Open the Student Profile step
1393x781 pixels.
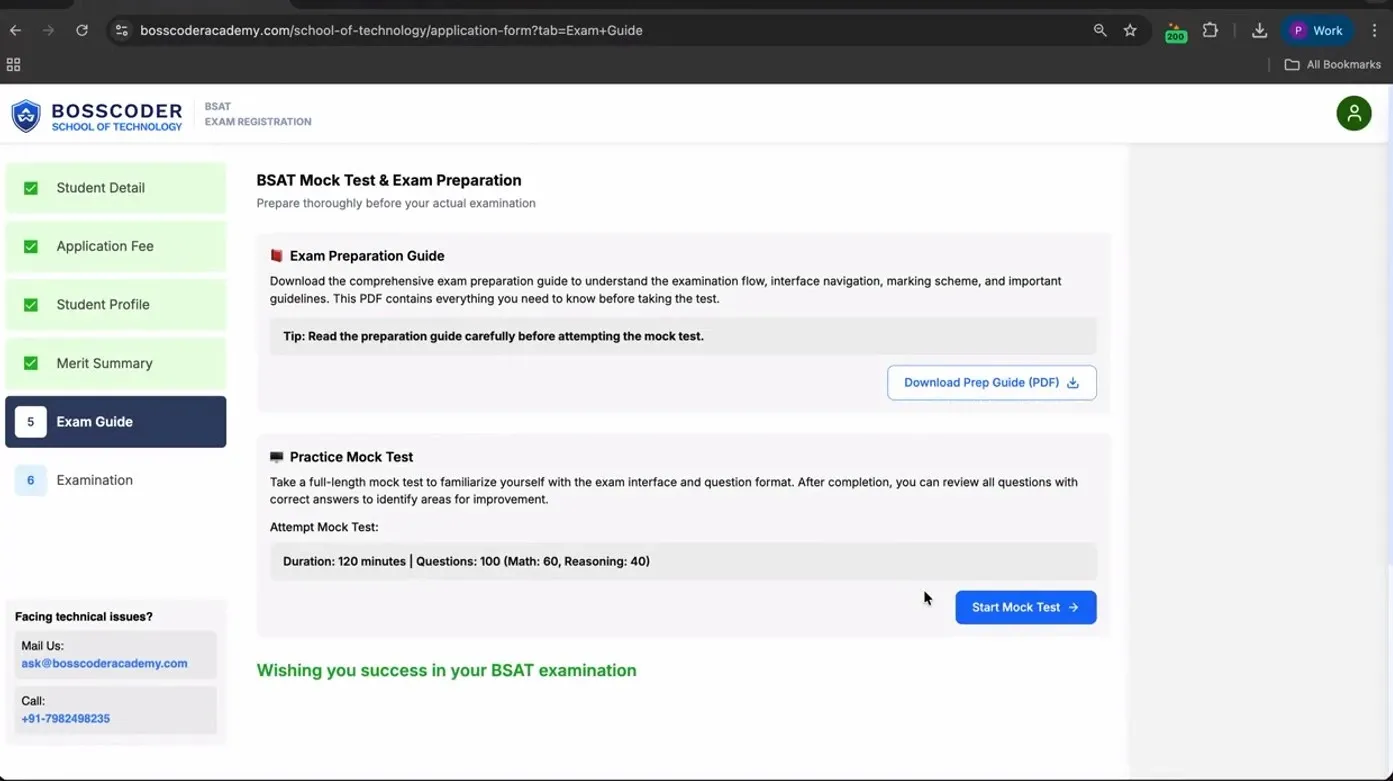[x=116, y=305]
